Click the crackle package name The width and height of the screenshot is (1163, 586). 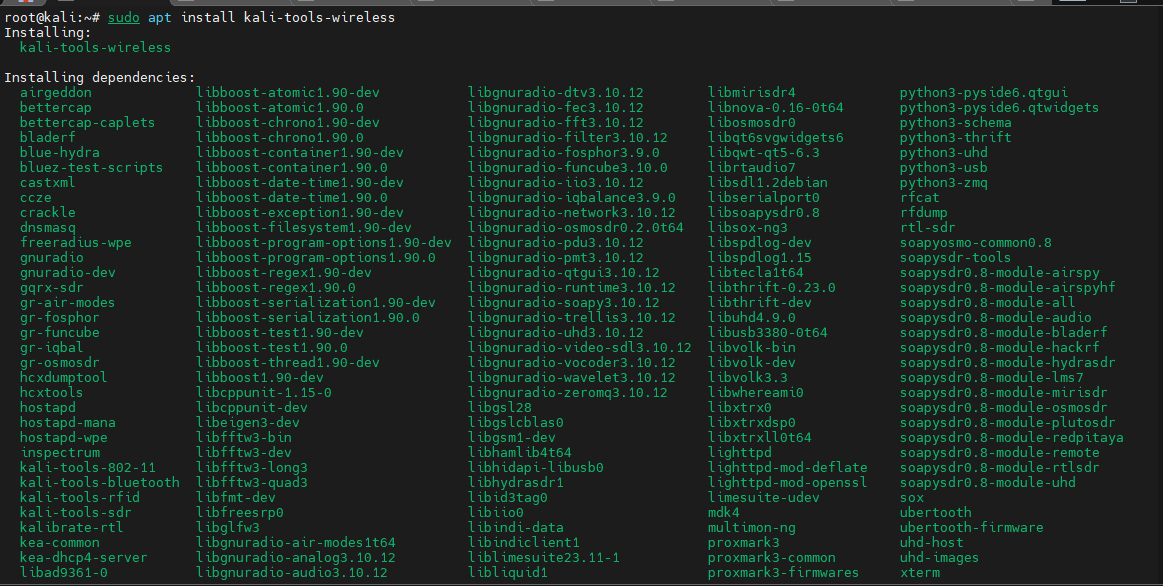[x=47, y=212]
